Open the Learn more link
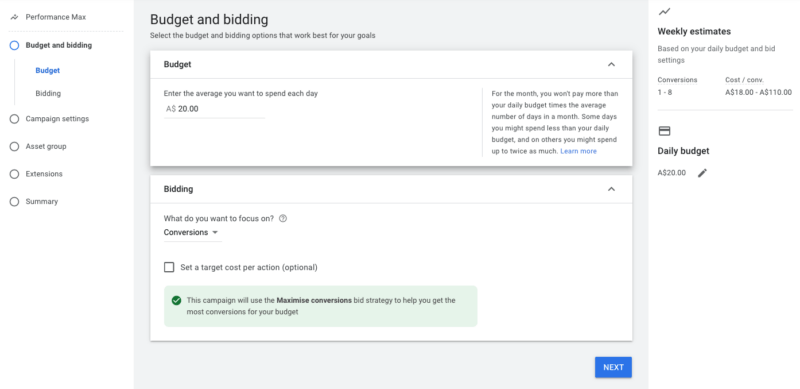Image resolution: width=800 pixels, height=389 pixels. [x=578, y=152]
